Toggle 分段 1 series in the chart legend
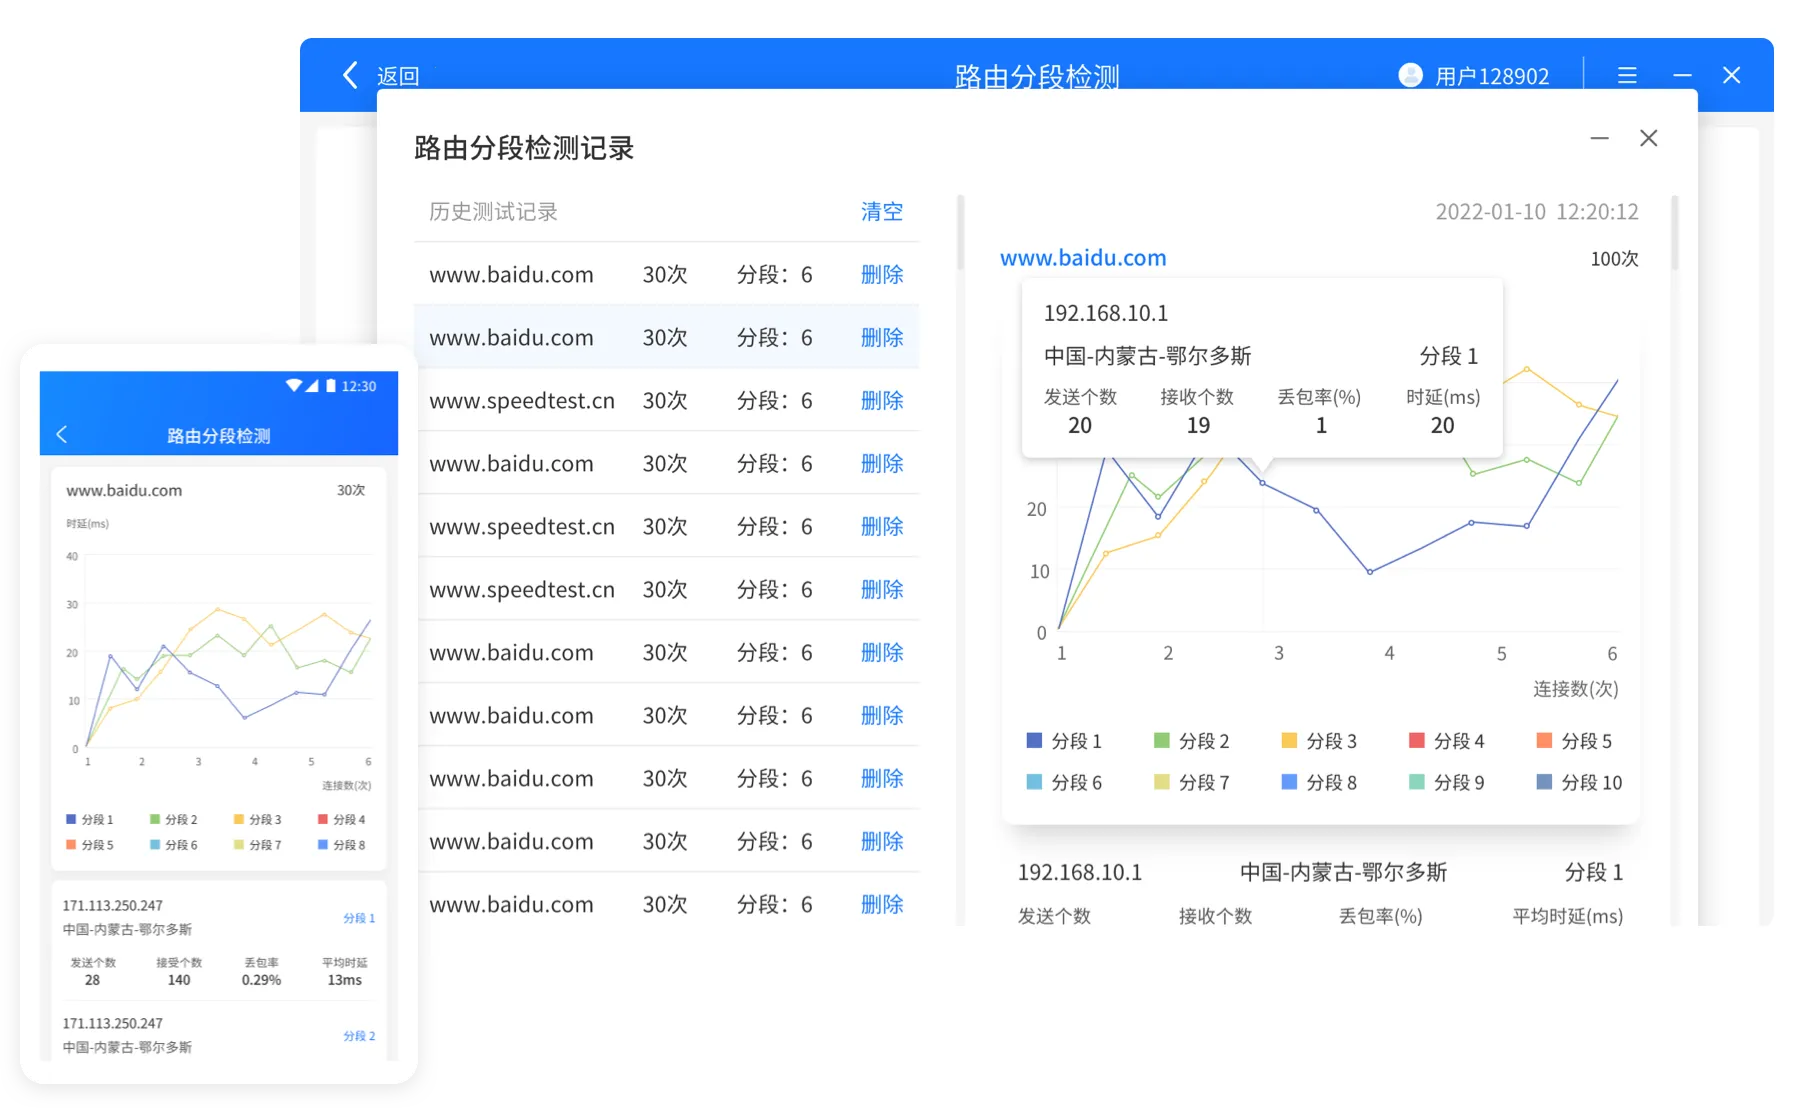The image size is (1820, 1108). 1064,741
